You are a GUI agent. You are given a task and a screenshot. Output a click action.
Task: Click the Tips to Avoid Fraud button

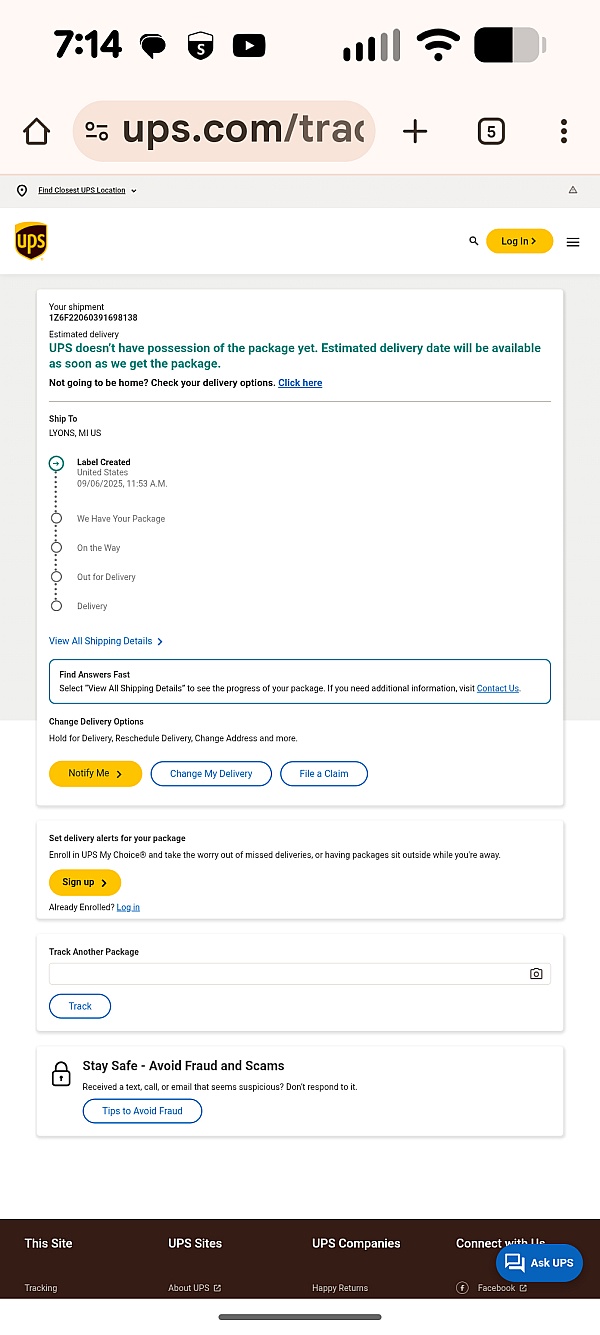point(142,1111)
